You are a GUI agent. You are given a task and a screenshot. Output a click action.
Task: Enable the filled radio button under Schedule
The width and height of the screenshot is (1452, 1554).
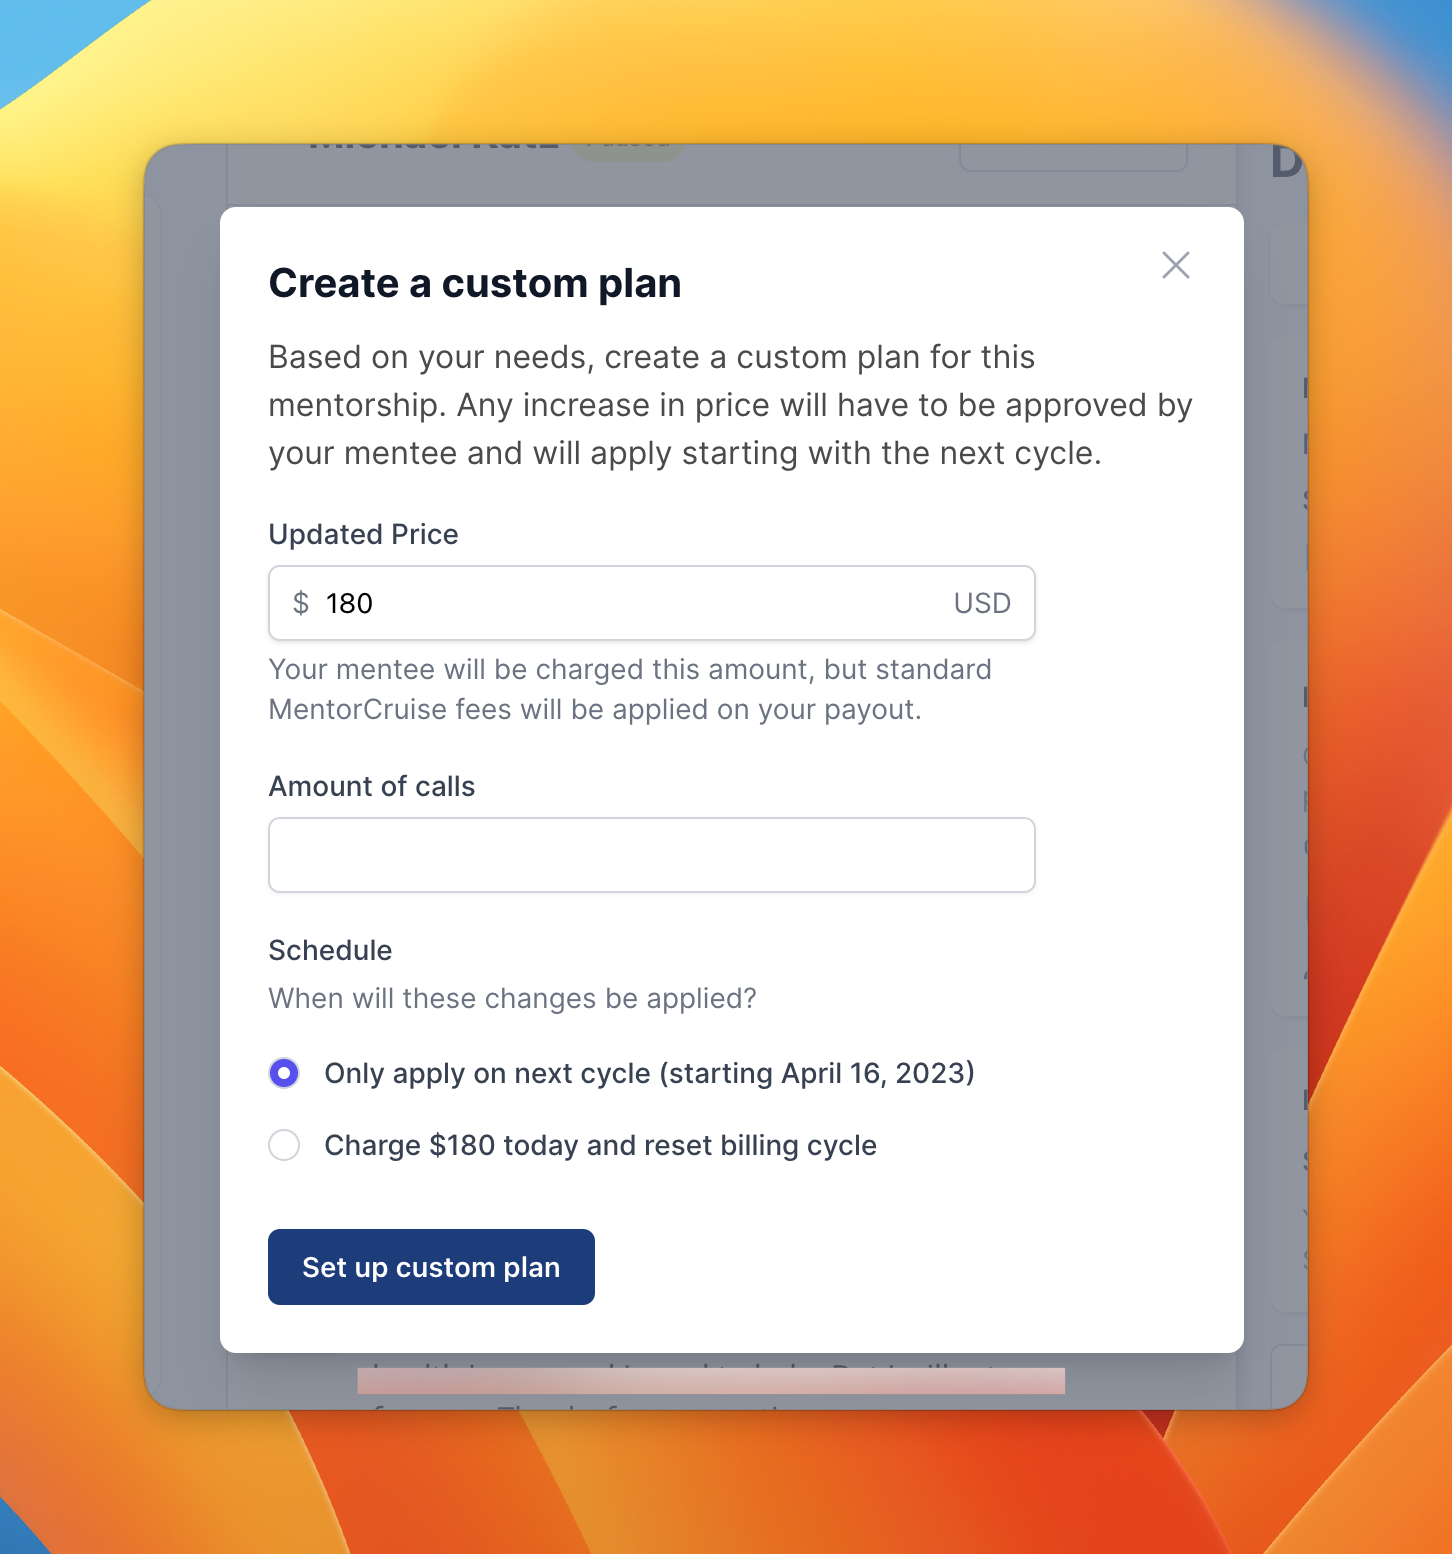pyautogui.click(x=284, y=1072)
